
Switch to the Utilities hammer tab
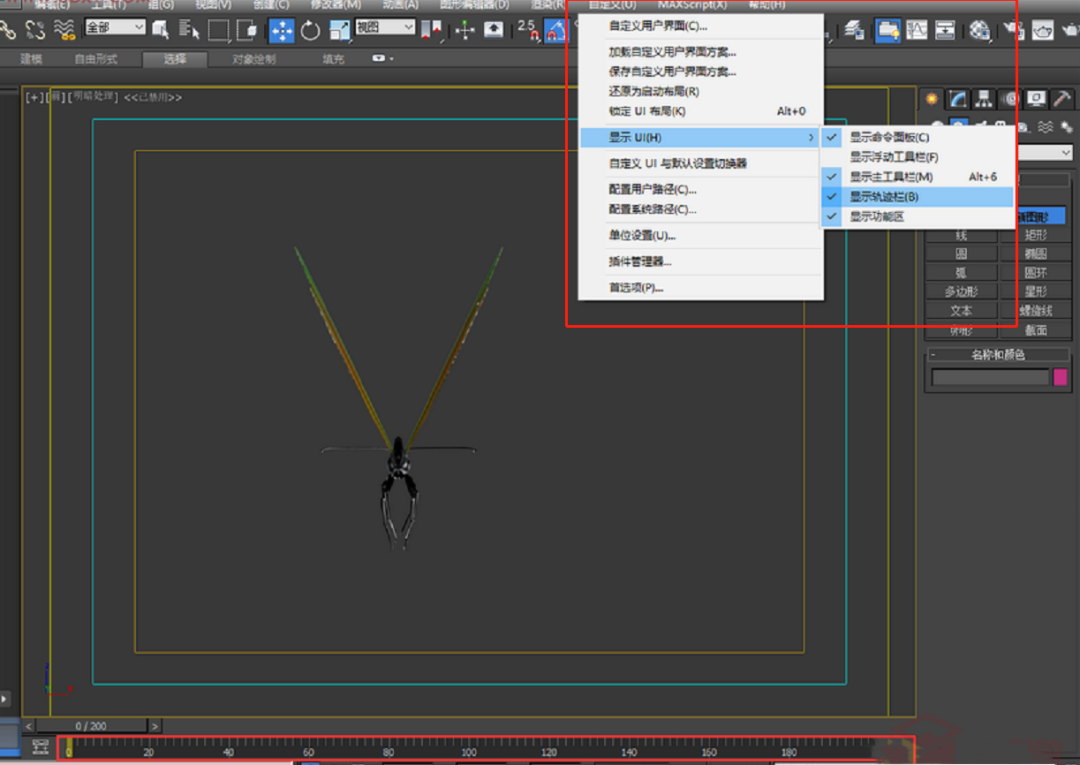click(x=1061, y=99)
